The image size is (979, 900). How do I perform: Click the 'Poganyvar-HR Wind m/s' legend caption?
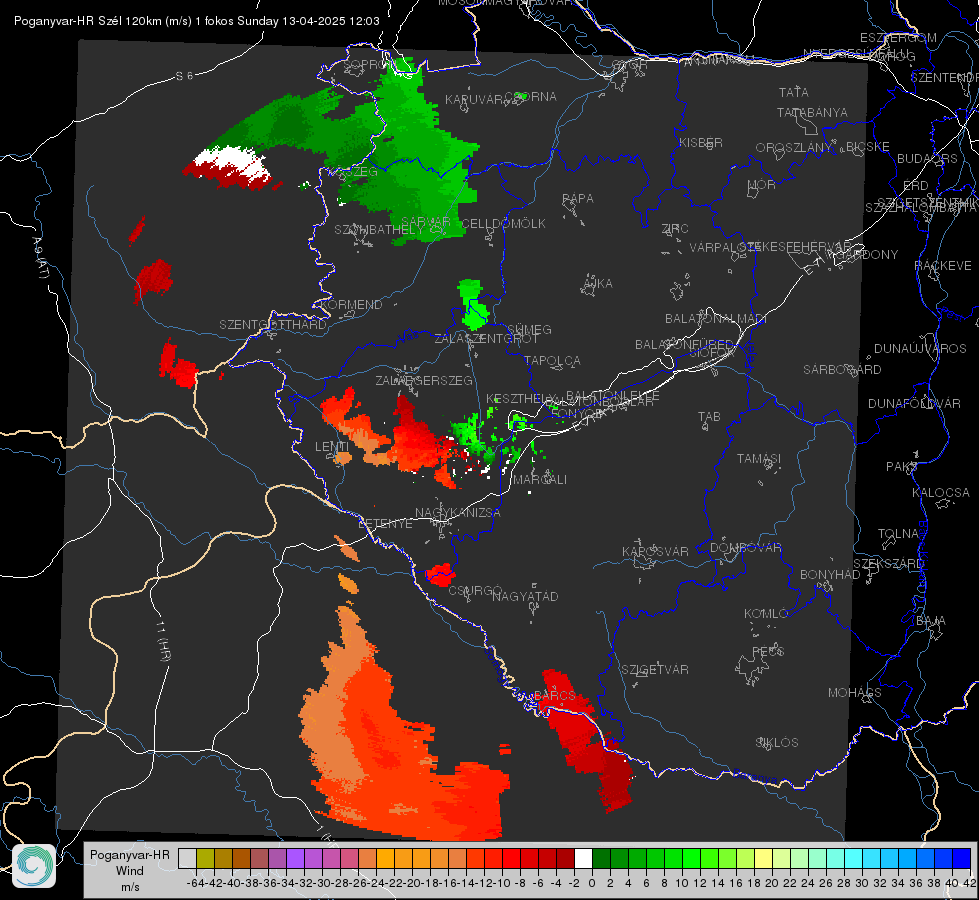(129, 871)
